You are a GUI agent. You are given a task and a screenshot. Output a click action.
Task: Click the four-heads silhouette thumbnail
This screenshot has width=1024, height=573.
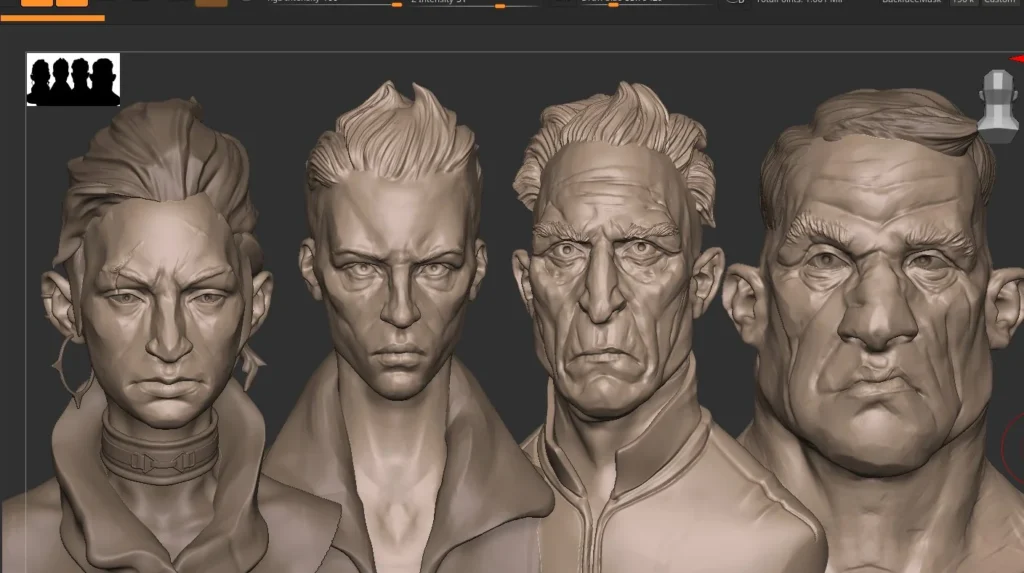tap(73, 79)
